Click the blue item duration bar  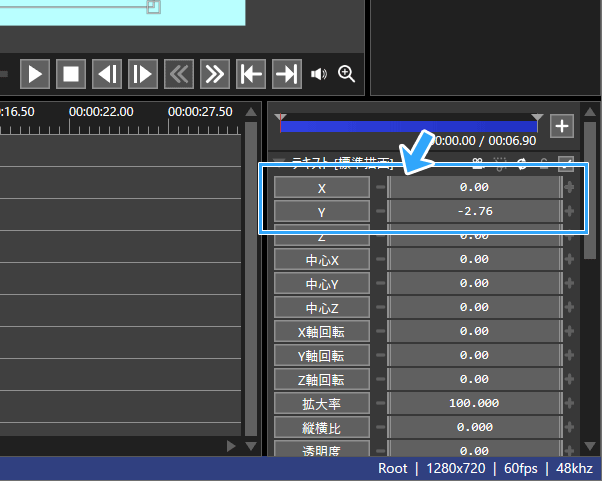[x=409, y=127]
